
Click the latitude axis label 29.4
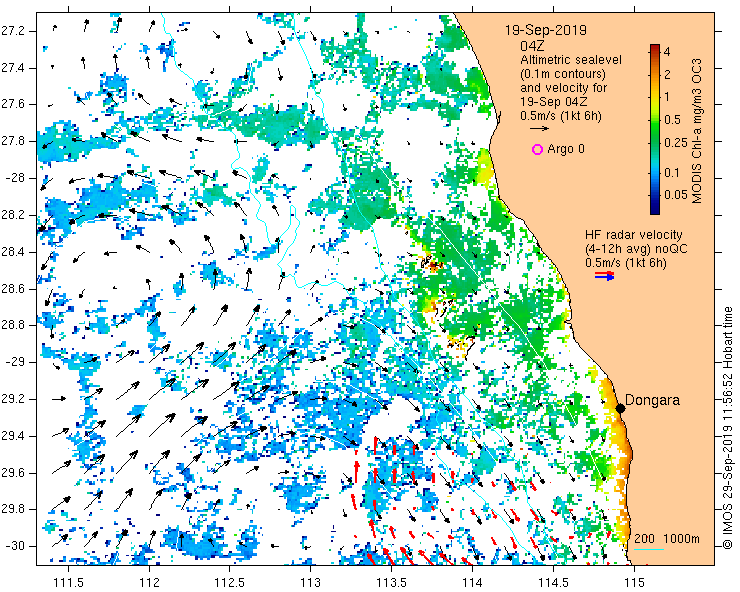[14, 436]
